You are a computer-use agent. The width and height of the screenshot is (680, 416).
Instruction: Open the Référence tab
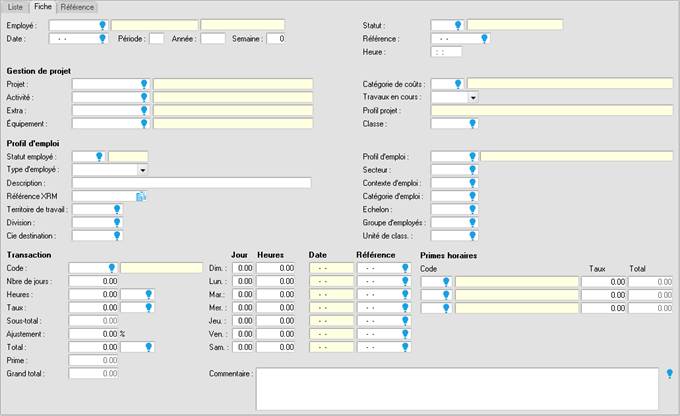coord(77,7)
